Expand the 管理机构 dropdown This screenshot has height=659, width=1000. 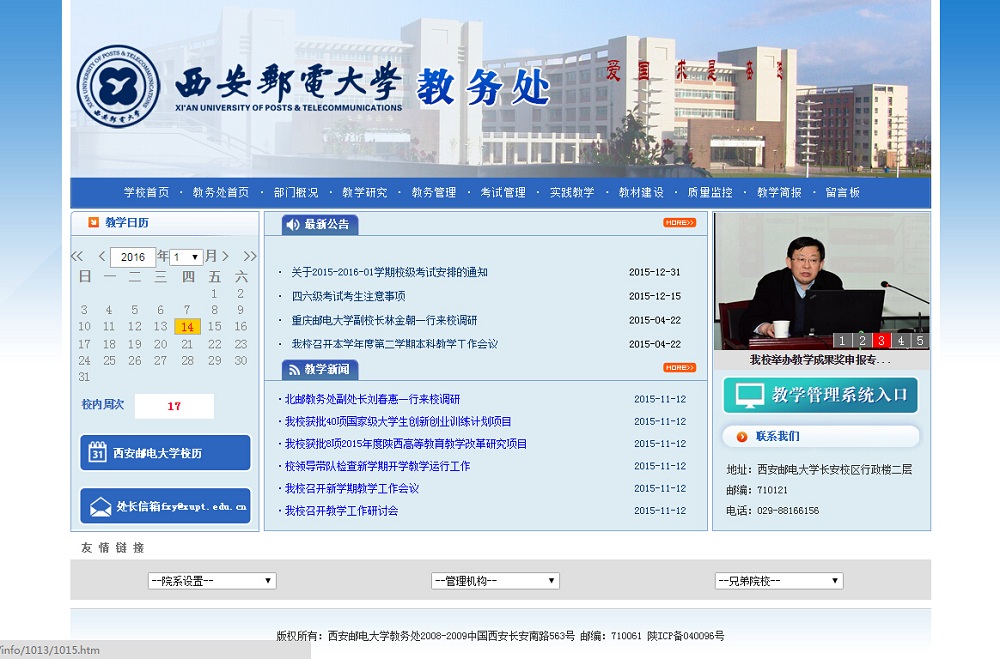pos(496,581)
